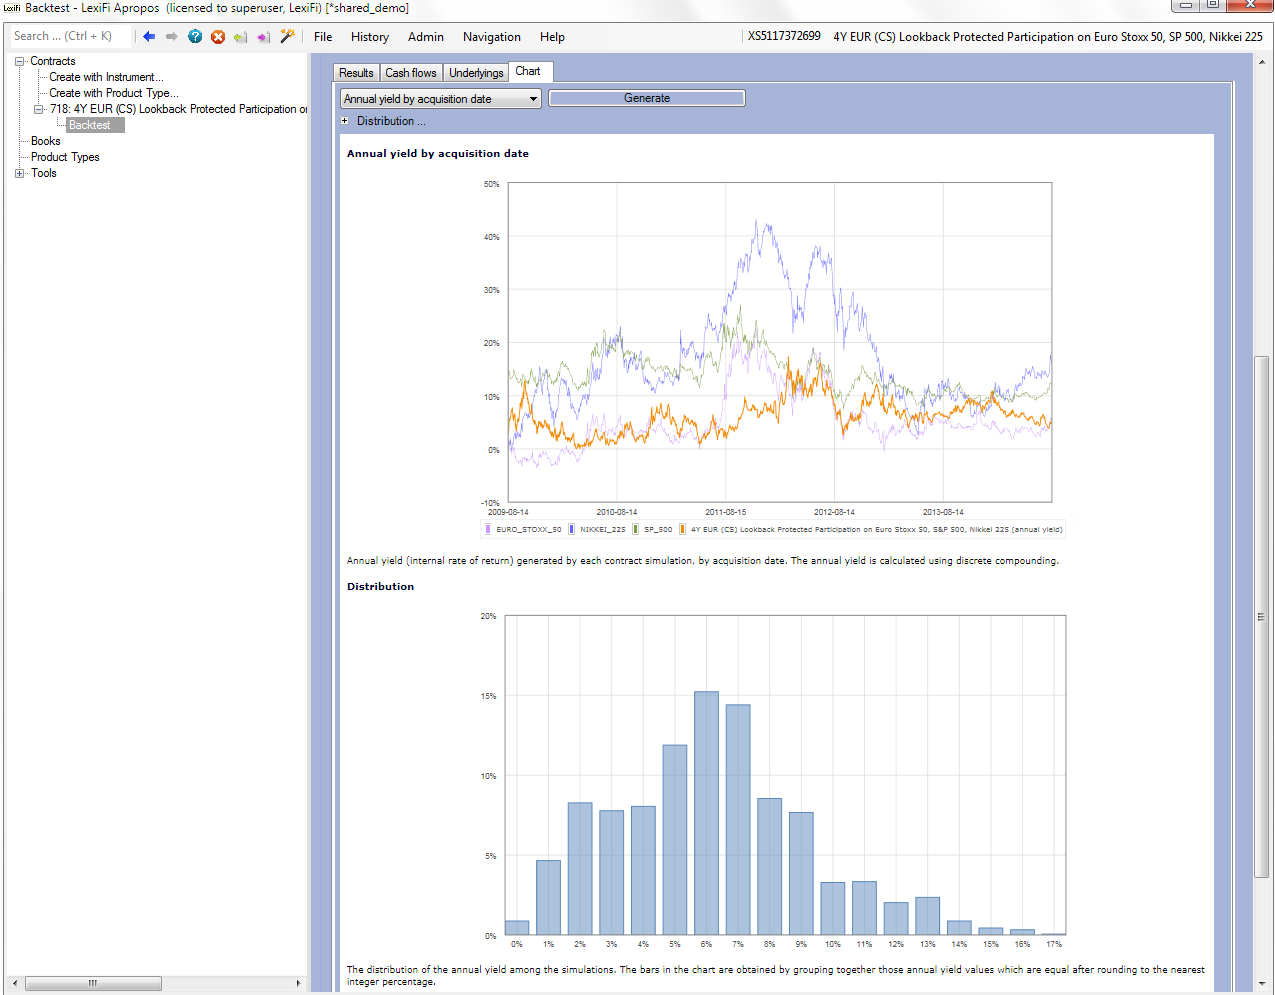Click the tree panel scroll left arrow
The width and height of the screenshot is (1275, 995).
(x=14, y=984)
